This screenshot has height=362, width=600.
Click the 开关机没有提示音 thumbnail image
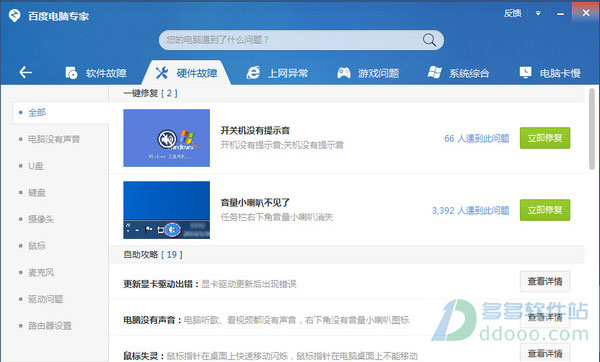pos(166,138)
